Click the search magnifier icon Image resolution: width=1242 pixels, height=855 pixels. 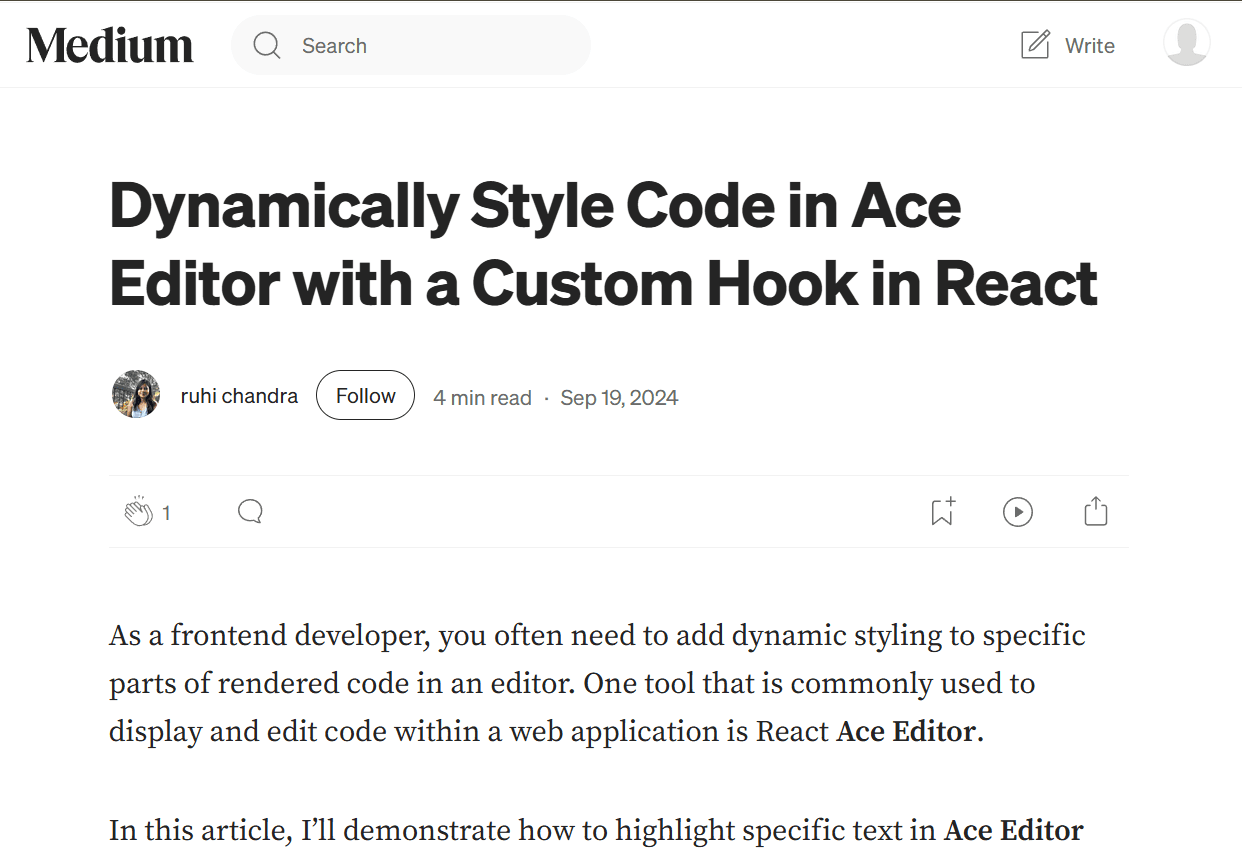coord(266,45)
